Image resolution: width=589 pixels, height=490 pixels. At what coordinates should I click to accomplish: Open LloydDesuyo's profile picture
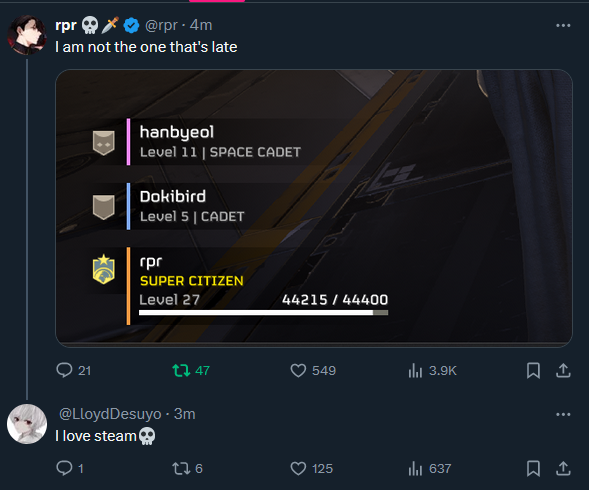tap(27, 424)
